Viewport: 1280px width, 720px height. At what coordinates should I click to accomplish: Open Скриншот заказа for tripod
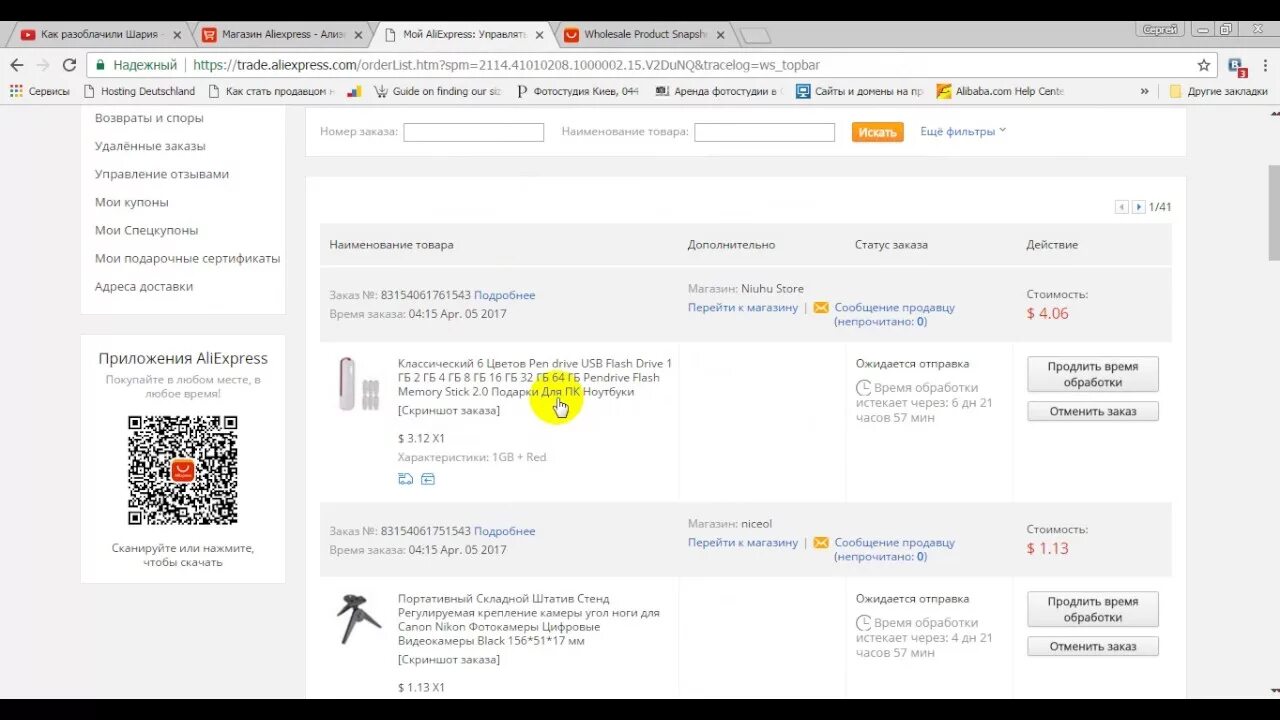click(449, 660)
